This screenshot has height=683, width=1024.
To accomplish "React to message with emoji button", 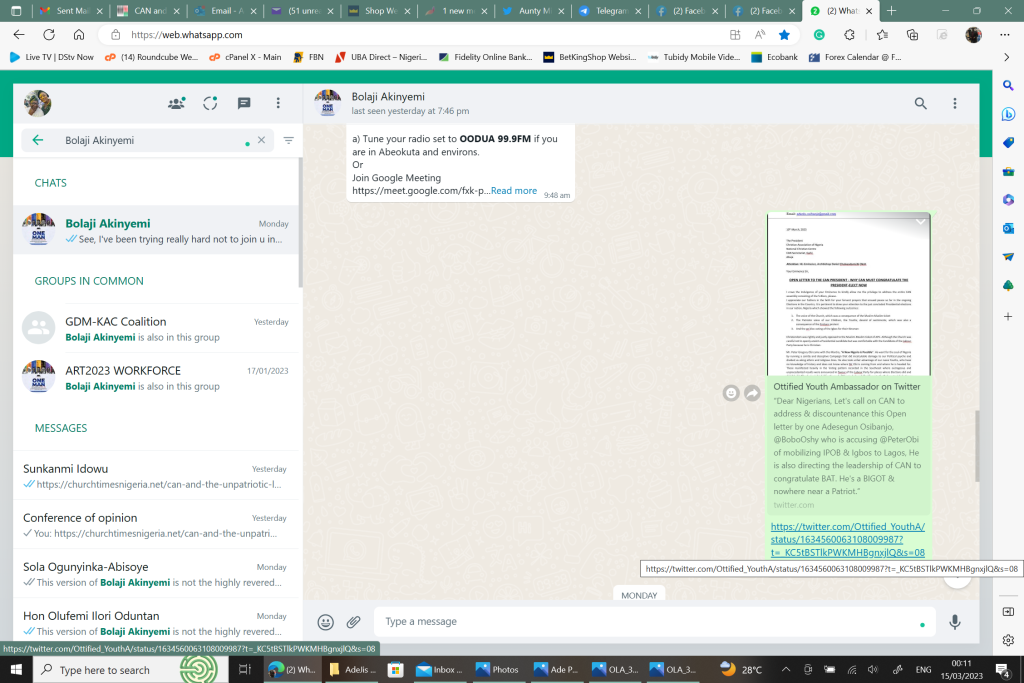I will [731, 393].
